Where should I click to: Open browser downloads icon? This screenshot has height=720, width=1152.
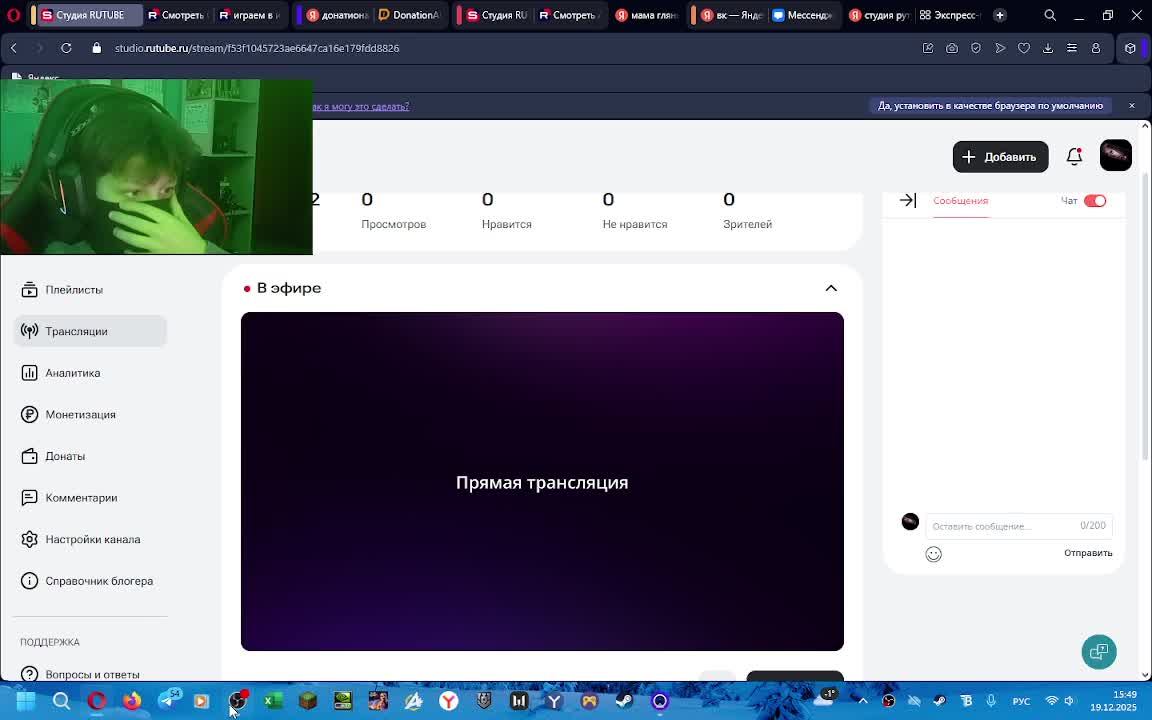[x=1048, y=48]
